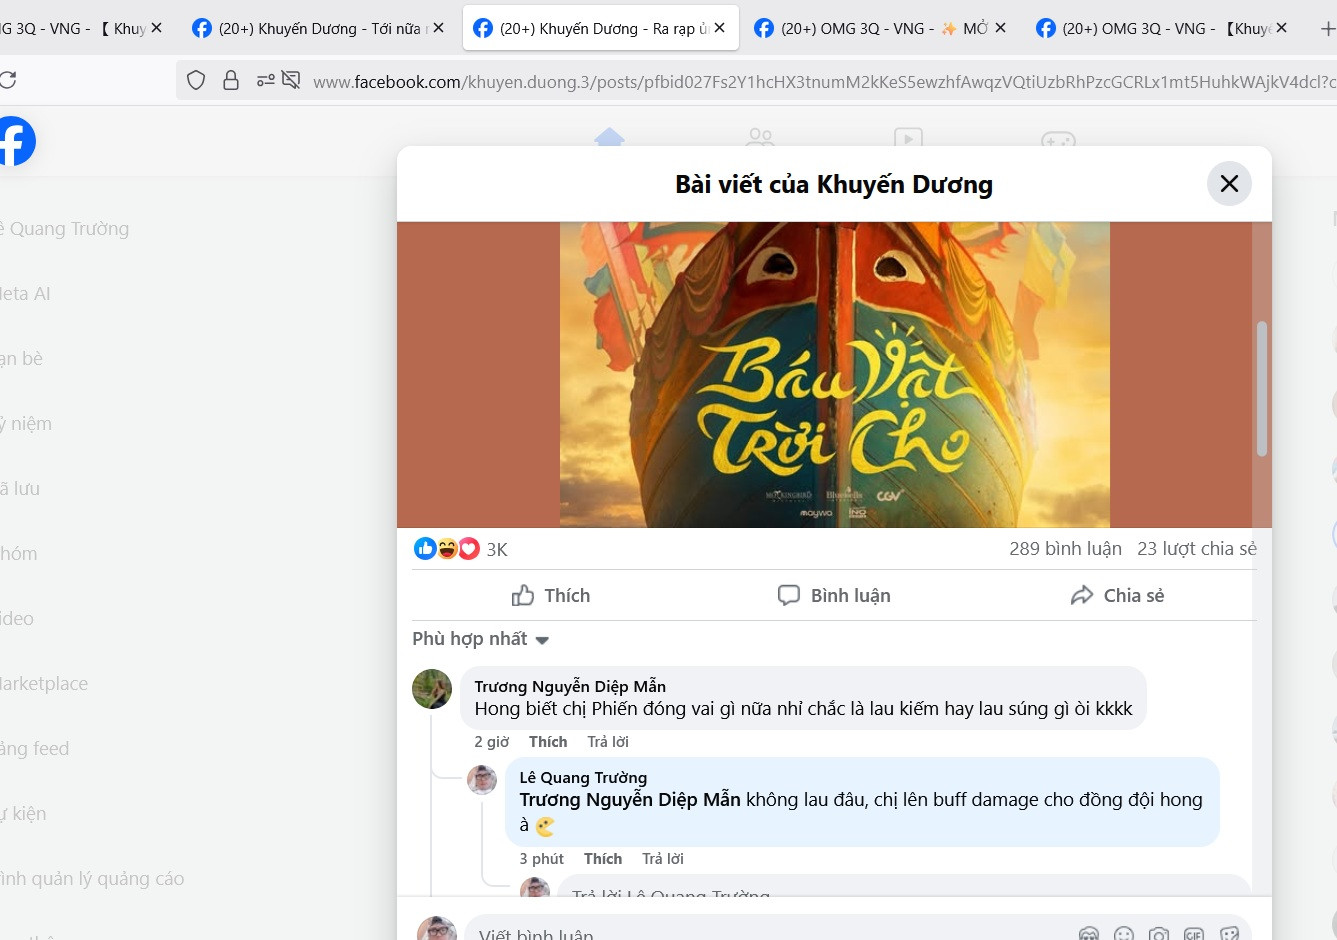
Task: Open Meta AI in left sidebar
Action: pos(25,294)
